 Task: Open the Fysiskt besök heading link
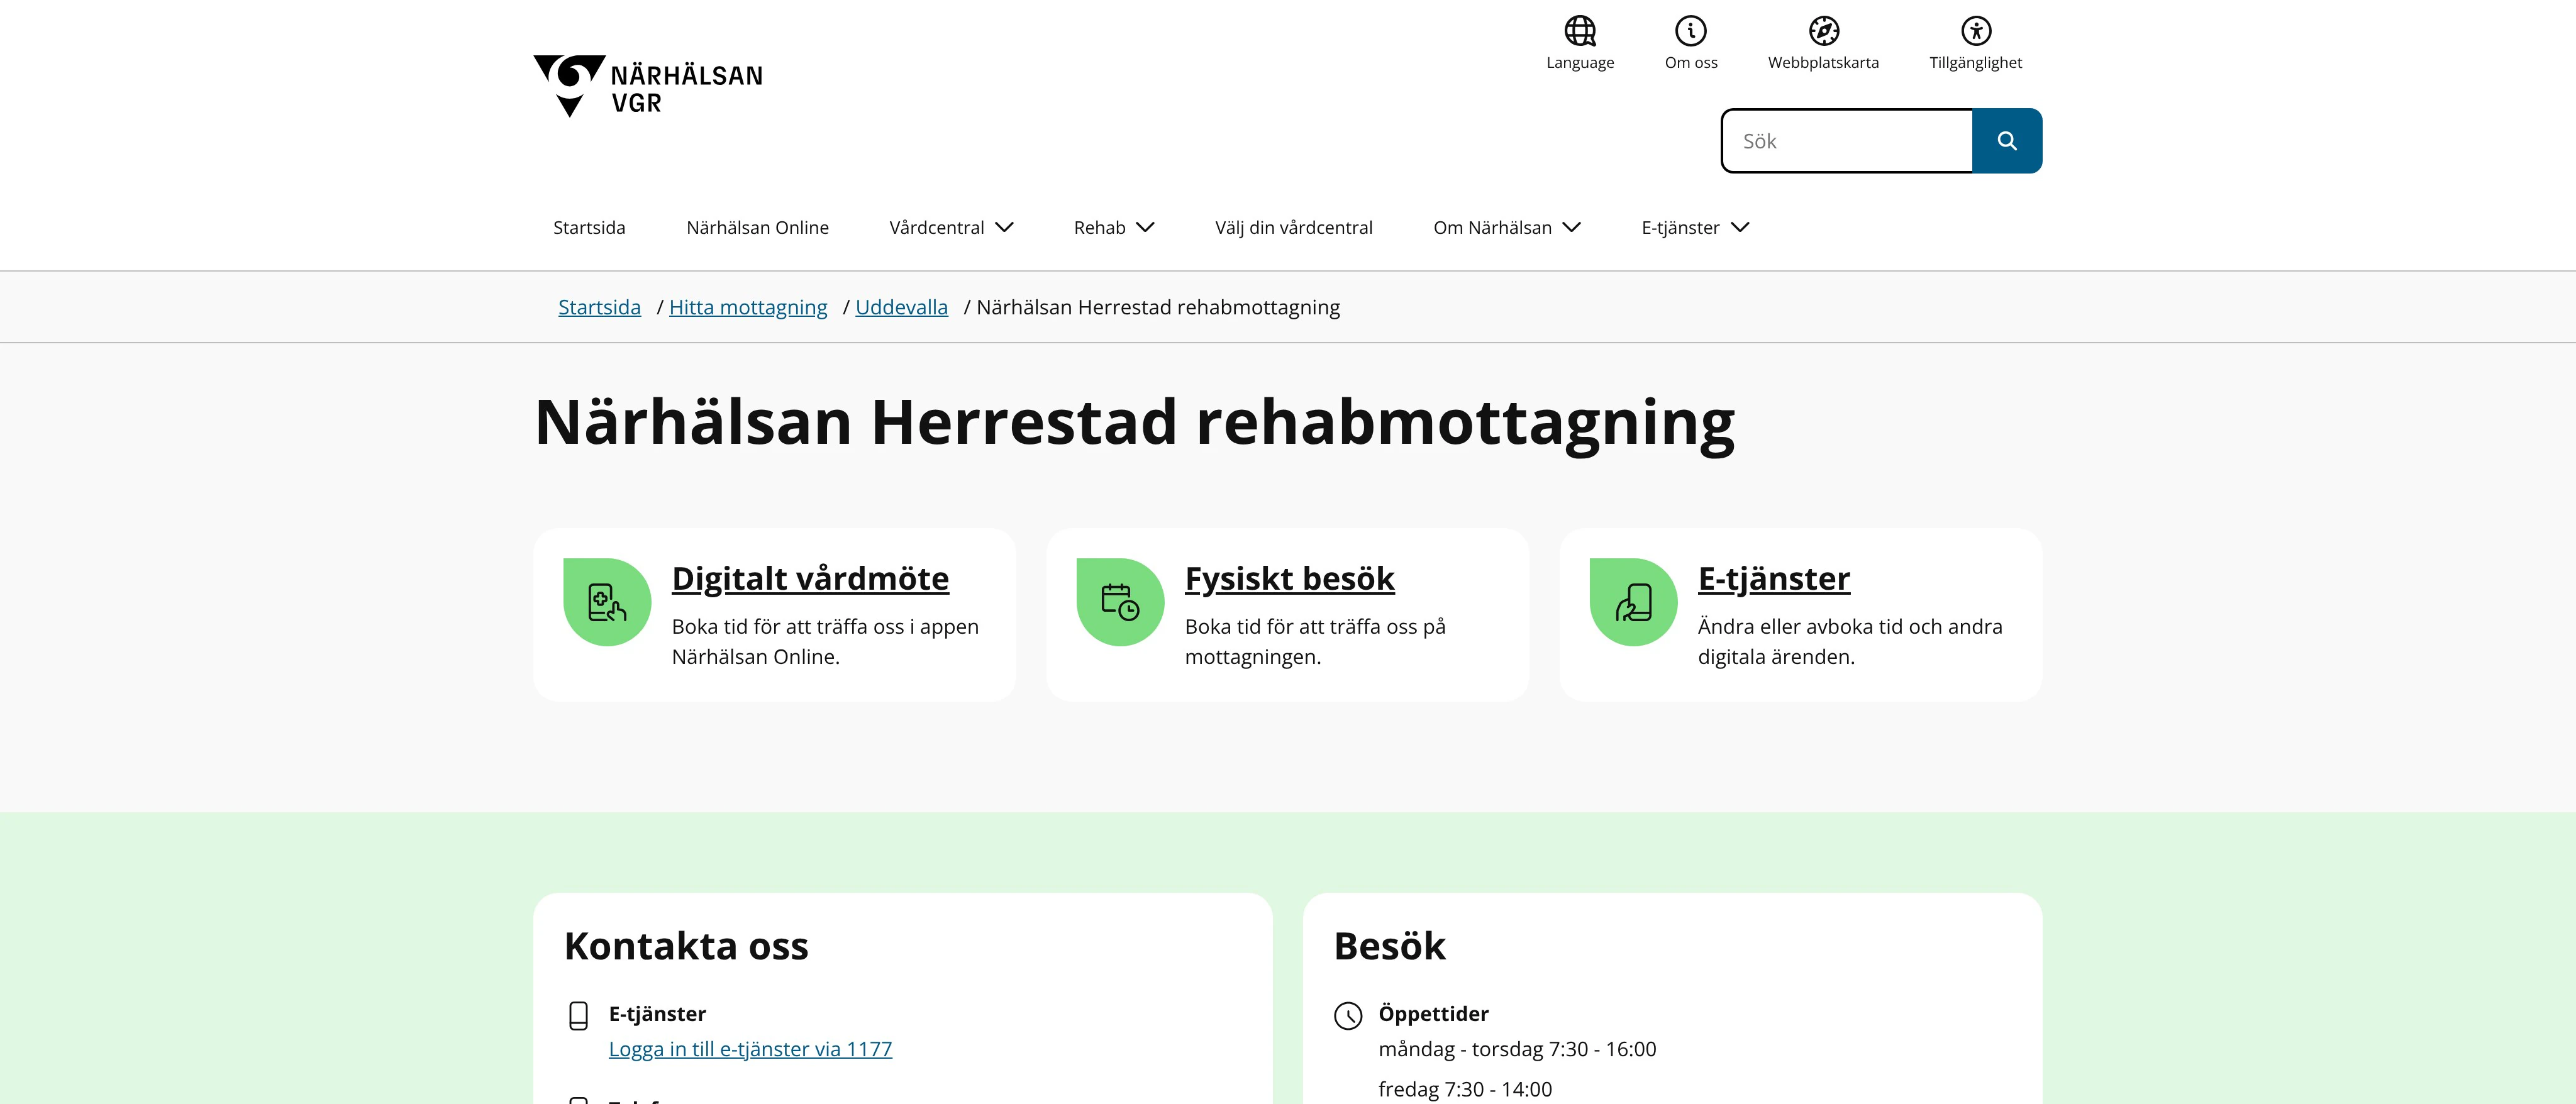point(1289,579)
